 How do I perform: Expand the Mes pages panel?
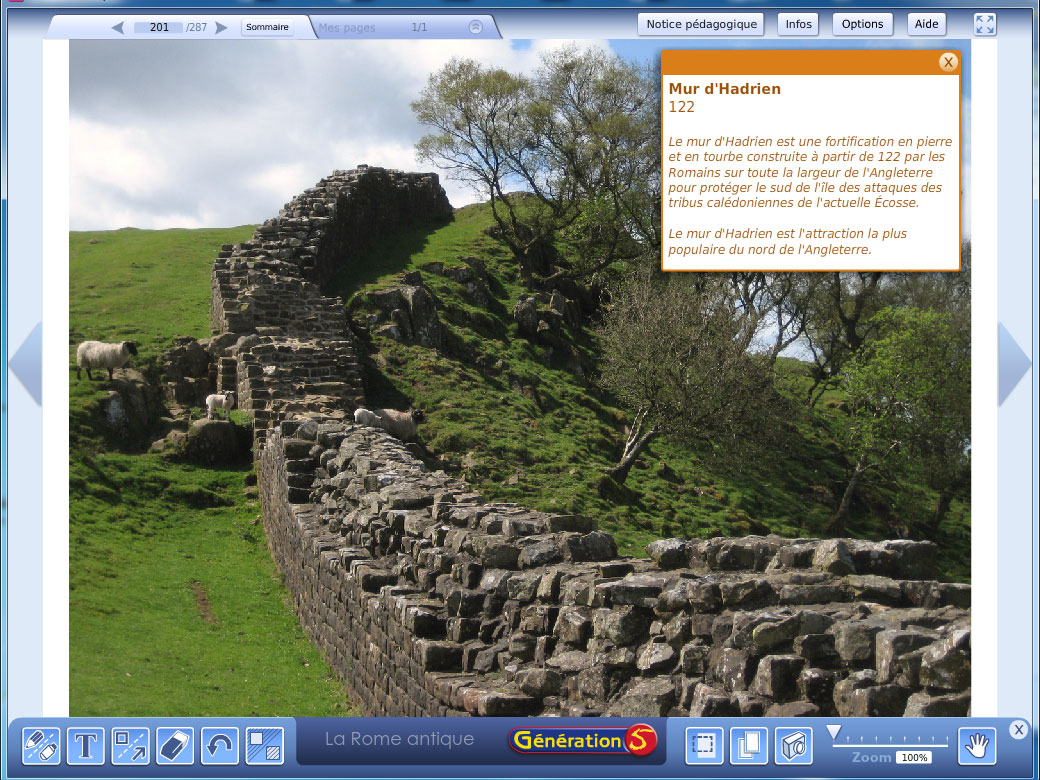click(x=476, y=27)
